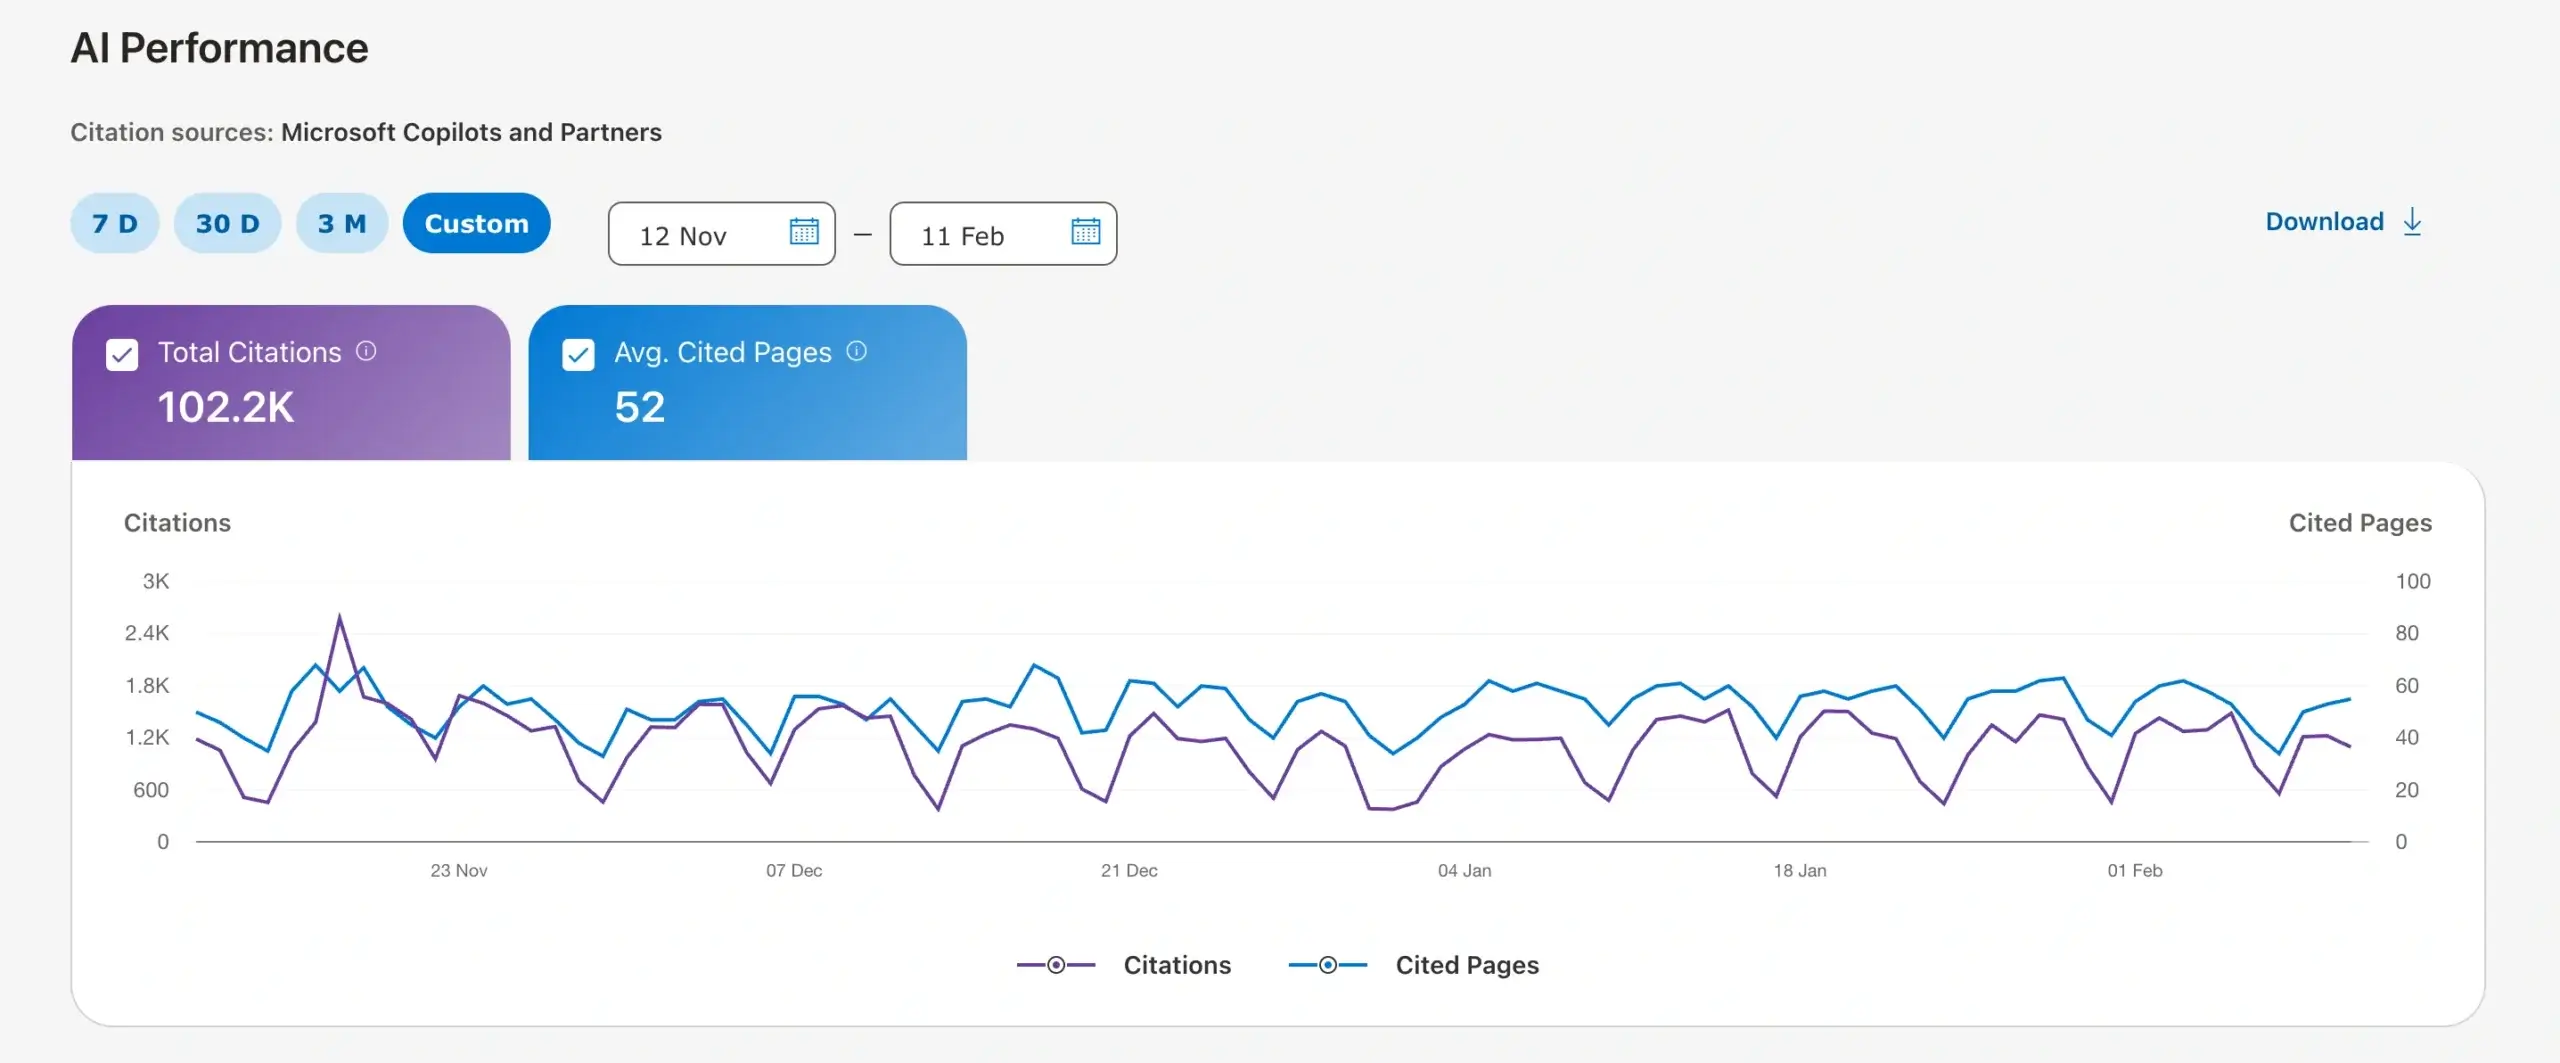Click the 11 Feb end date field
The height and width of the screenshot is (1063, 2560).
[980, 235]
